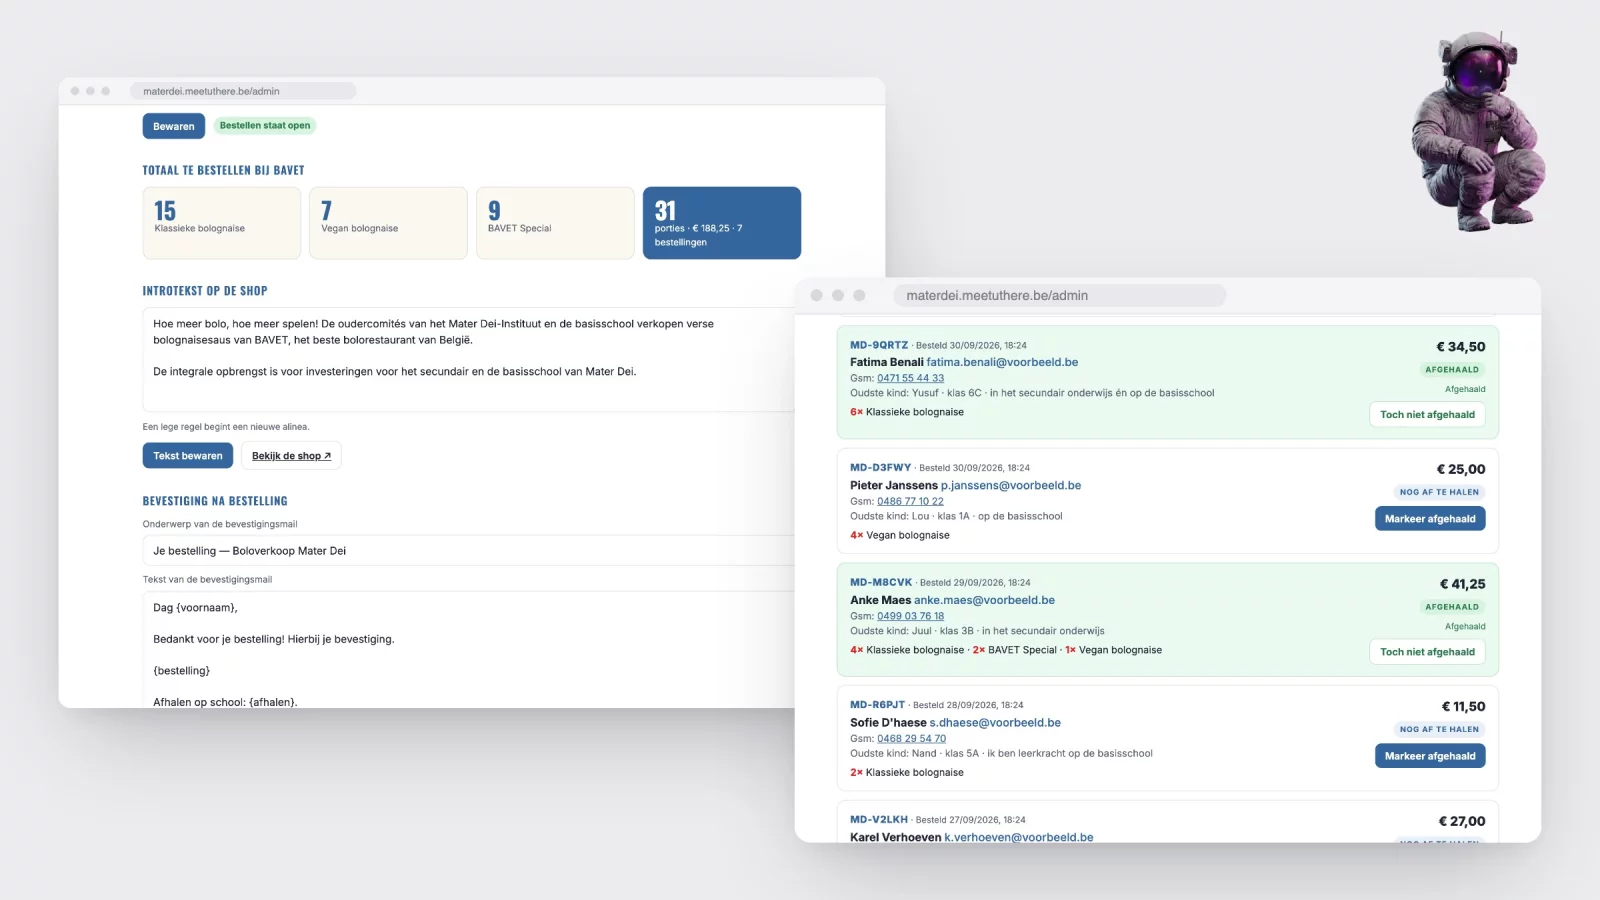Viewport: 1600px width, 900px height.
Task: Open email s.dhaese@voorbeeld.be
Action: (x=995, y=722)
